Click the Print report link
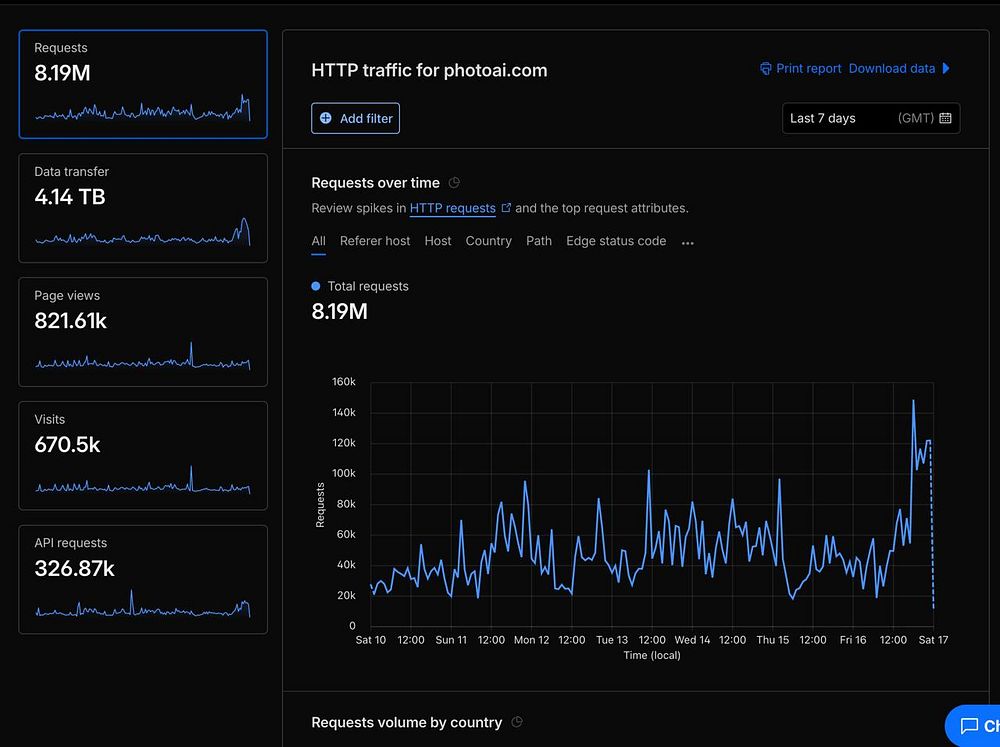 point(809,69)
